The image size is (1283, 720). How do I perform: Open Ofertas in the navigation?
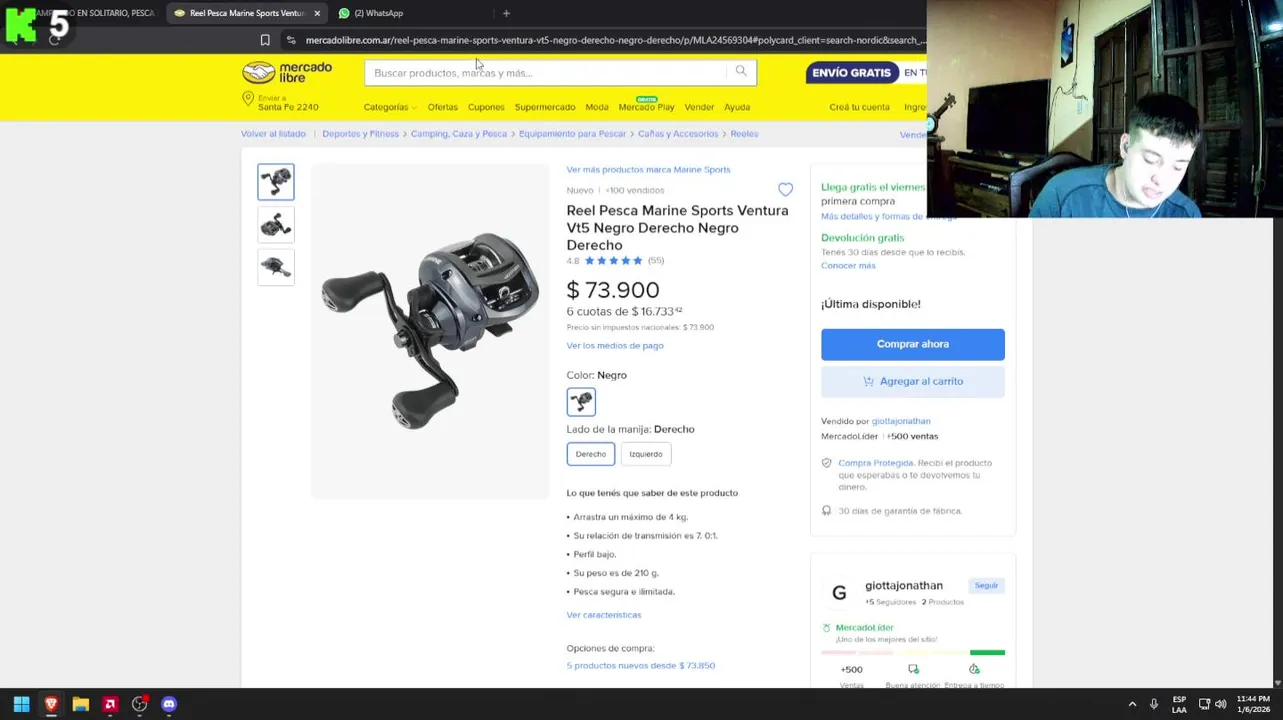tap(442, 107)
